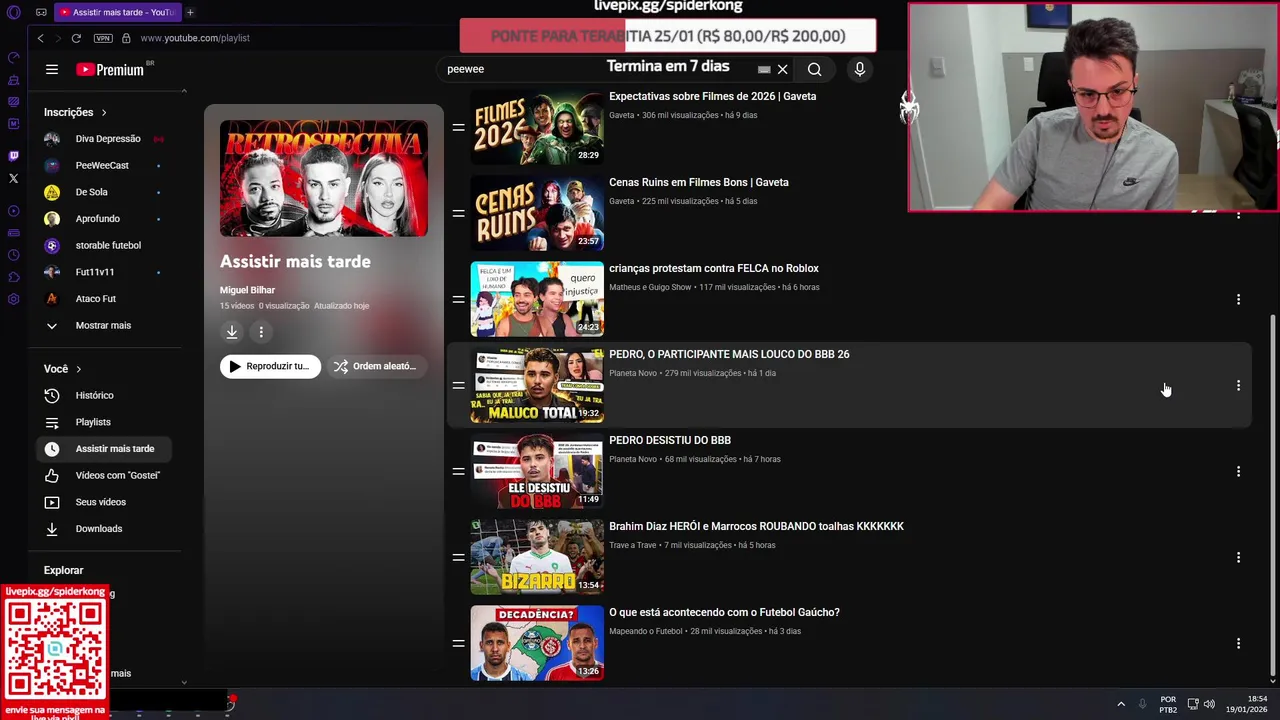Open Mapeando o Futebol channel name
1280x720 pixels.
point(646,631)
